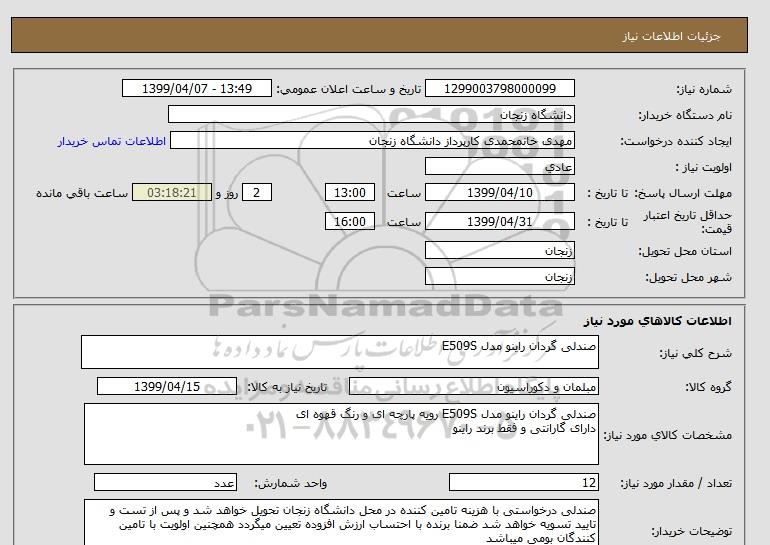Click delivery province field زنجان
Image resolution: width=770 pixels, height=545 pixels.
[499, 251]
